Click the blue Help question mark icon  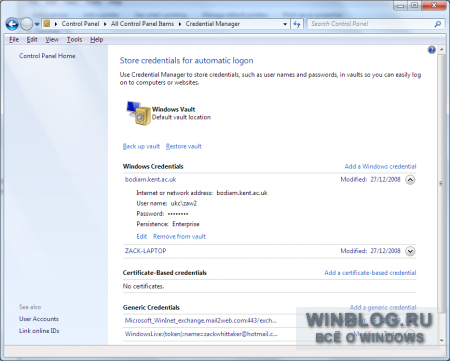(432, 50)
